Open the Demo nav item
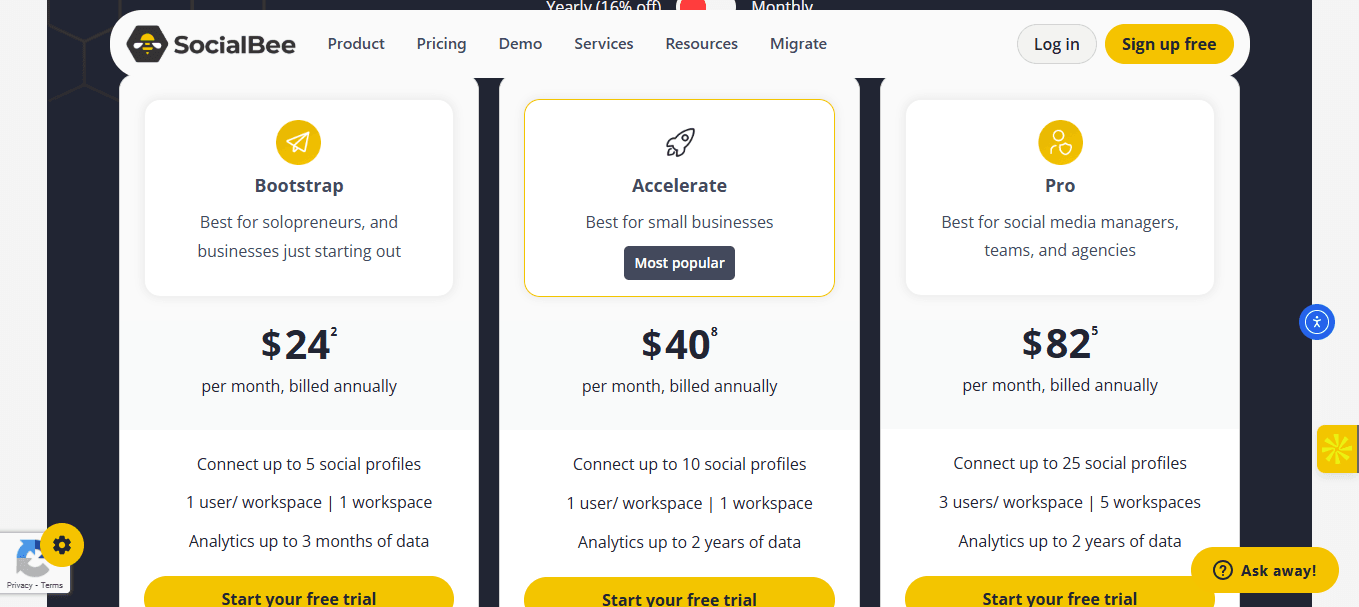This screenshot has height=607, width=1359. pyautogui.click(x=520, y=44)
